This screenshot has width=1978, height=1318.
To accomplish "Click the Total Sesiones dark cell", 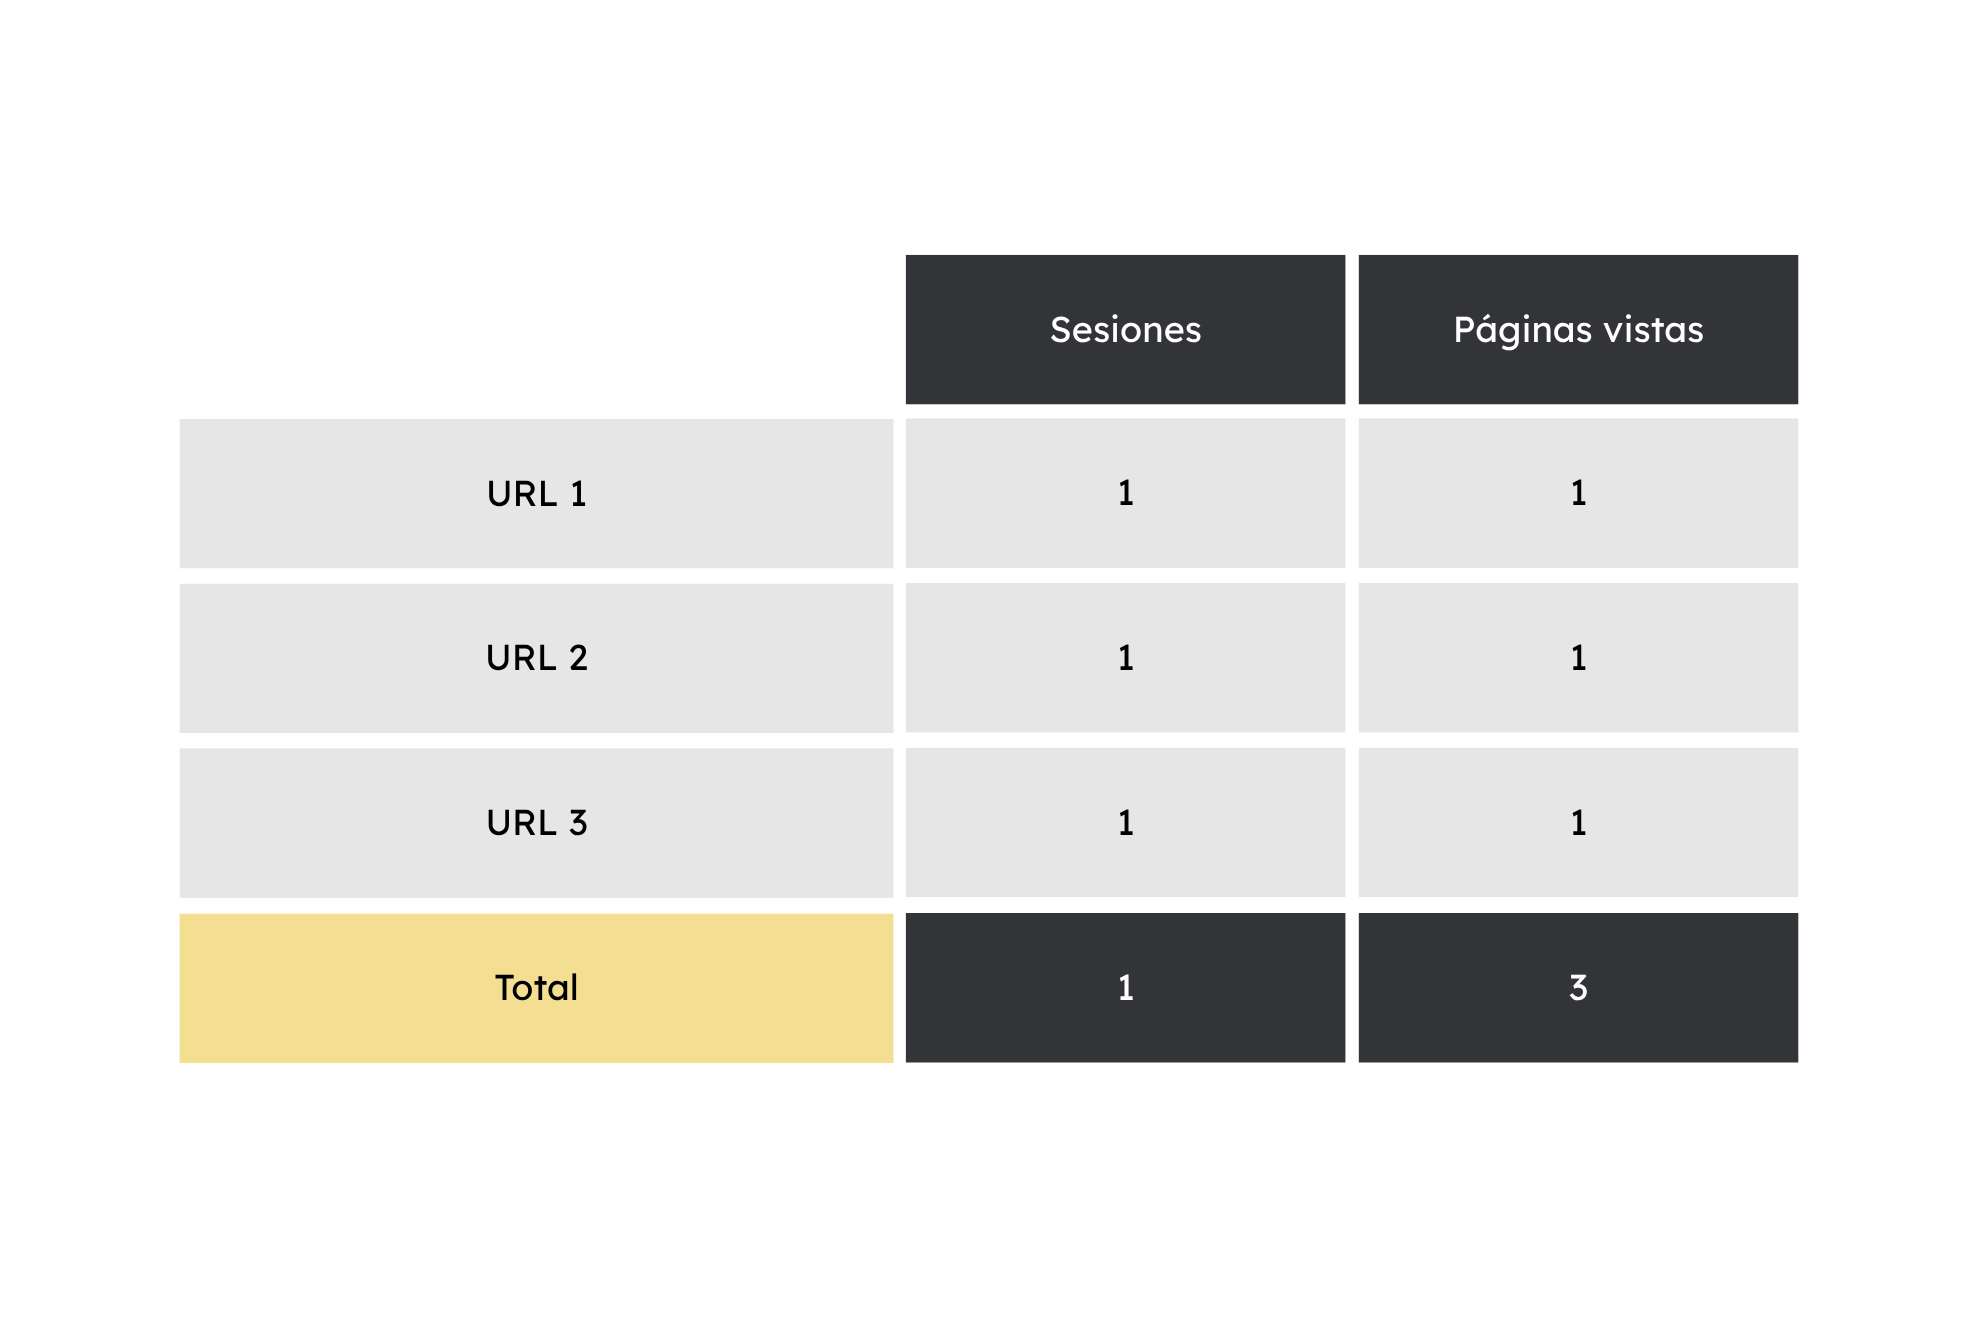I will (x=1125, y=988).
